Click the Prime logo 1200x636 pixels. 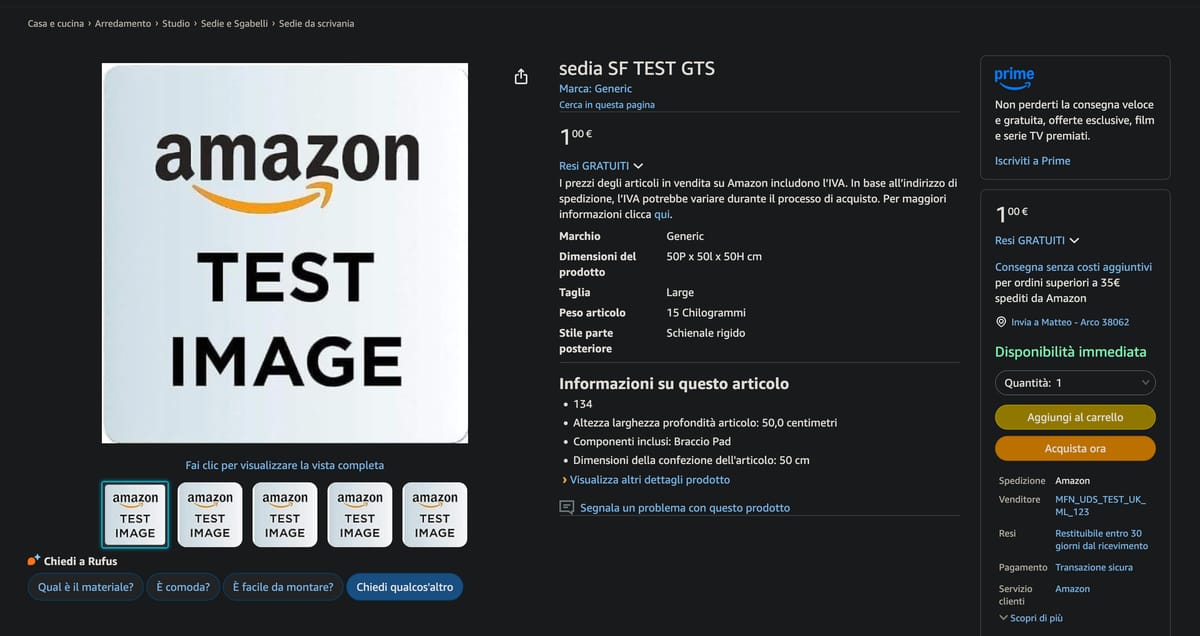click(1014, 76)
